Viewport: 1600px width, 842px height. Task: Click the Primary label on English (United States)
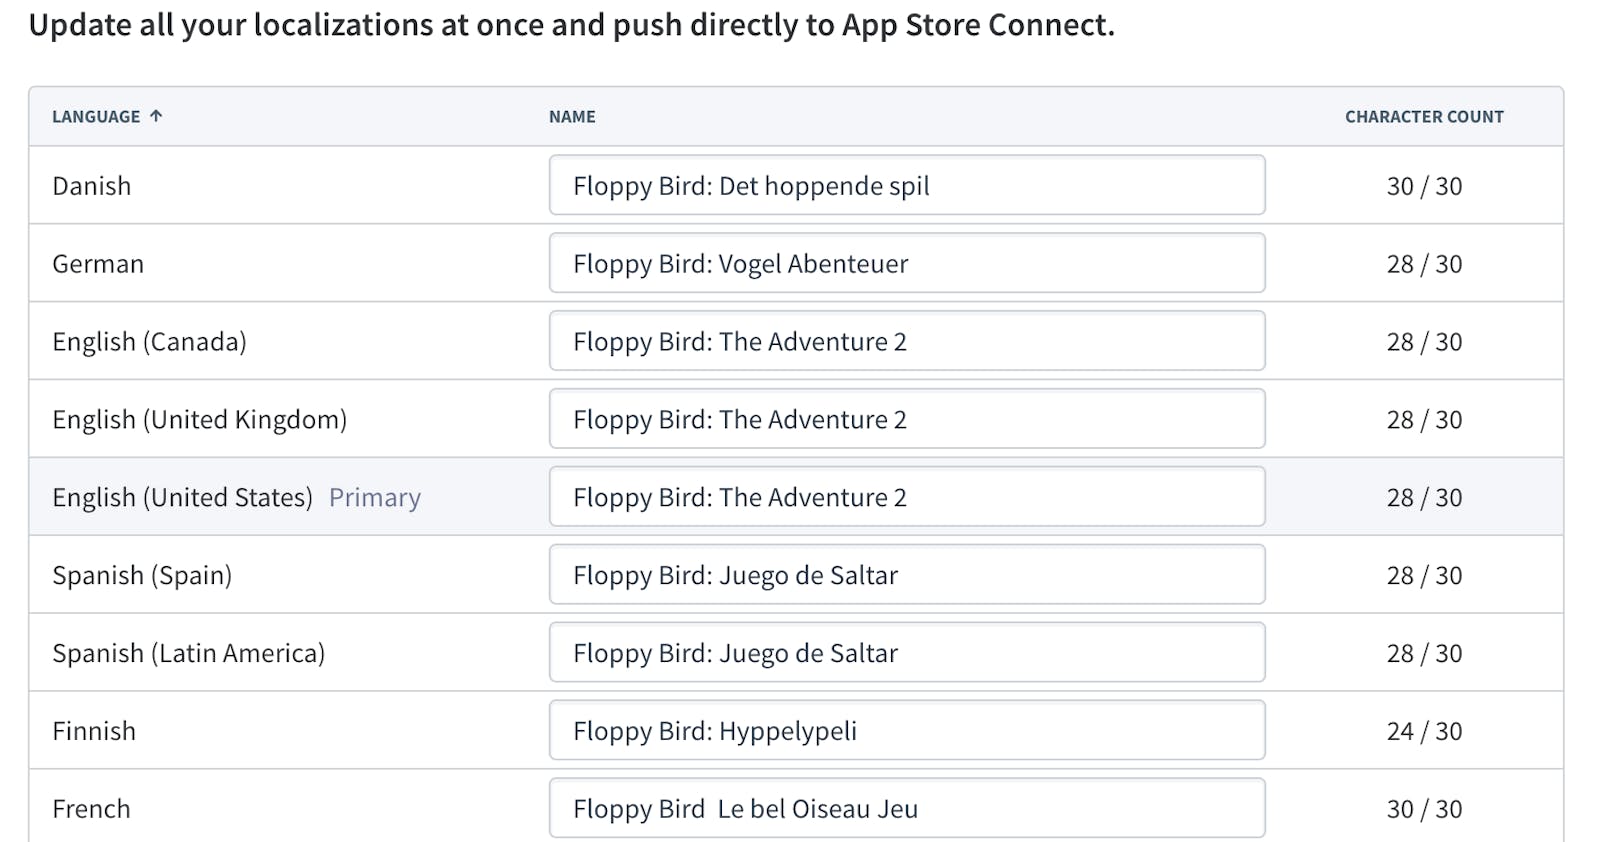click(375, 498)
